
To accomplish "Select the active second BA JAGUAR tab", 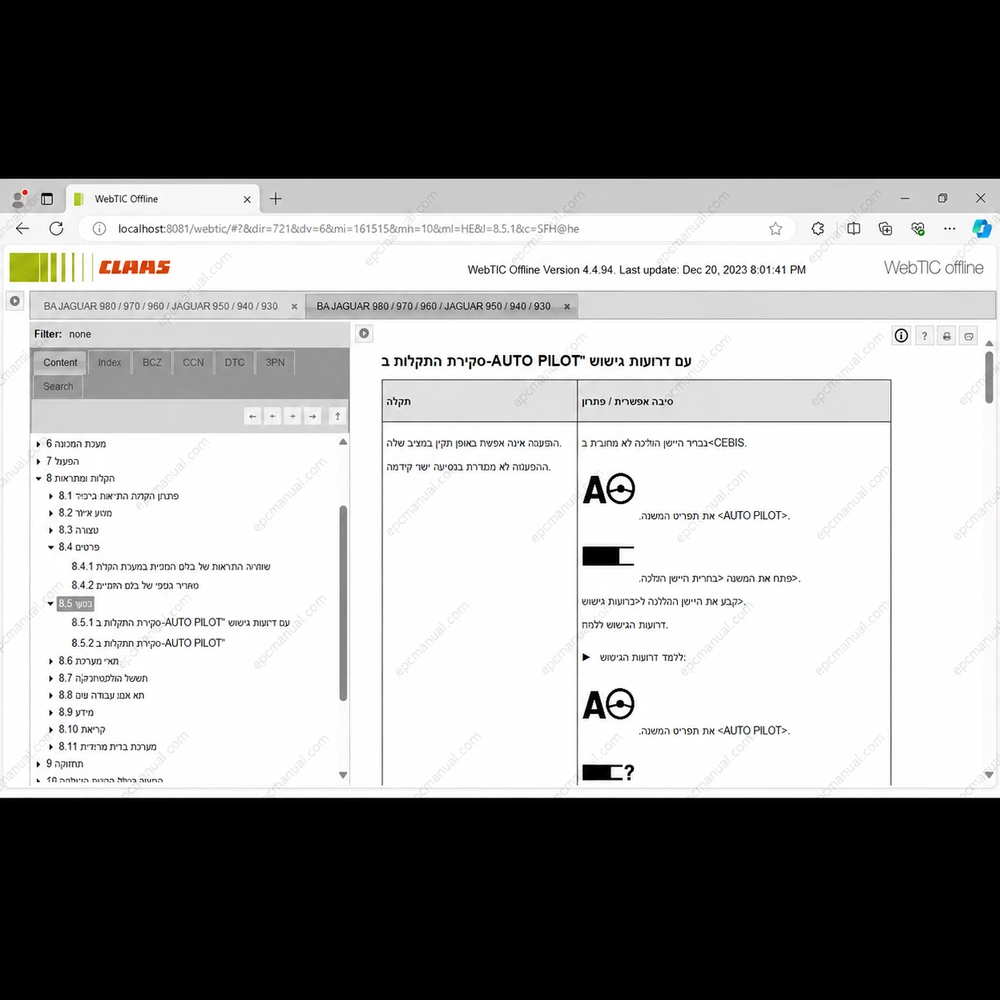I will pyautogui.click(x=433, y=306).
